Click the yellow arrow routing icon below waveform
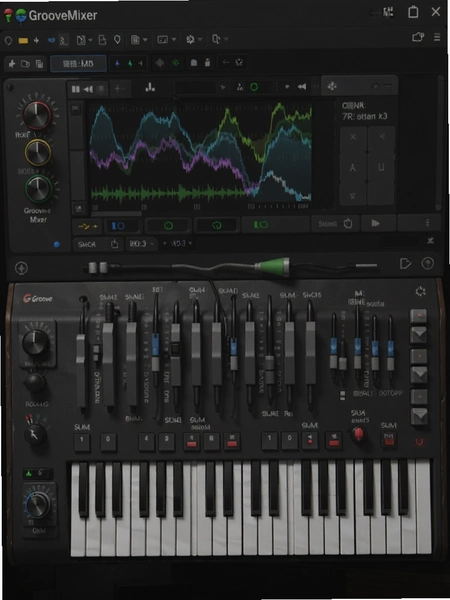 (x=88, y=227)
